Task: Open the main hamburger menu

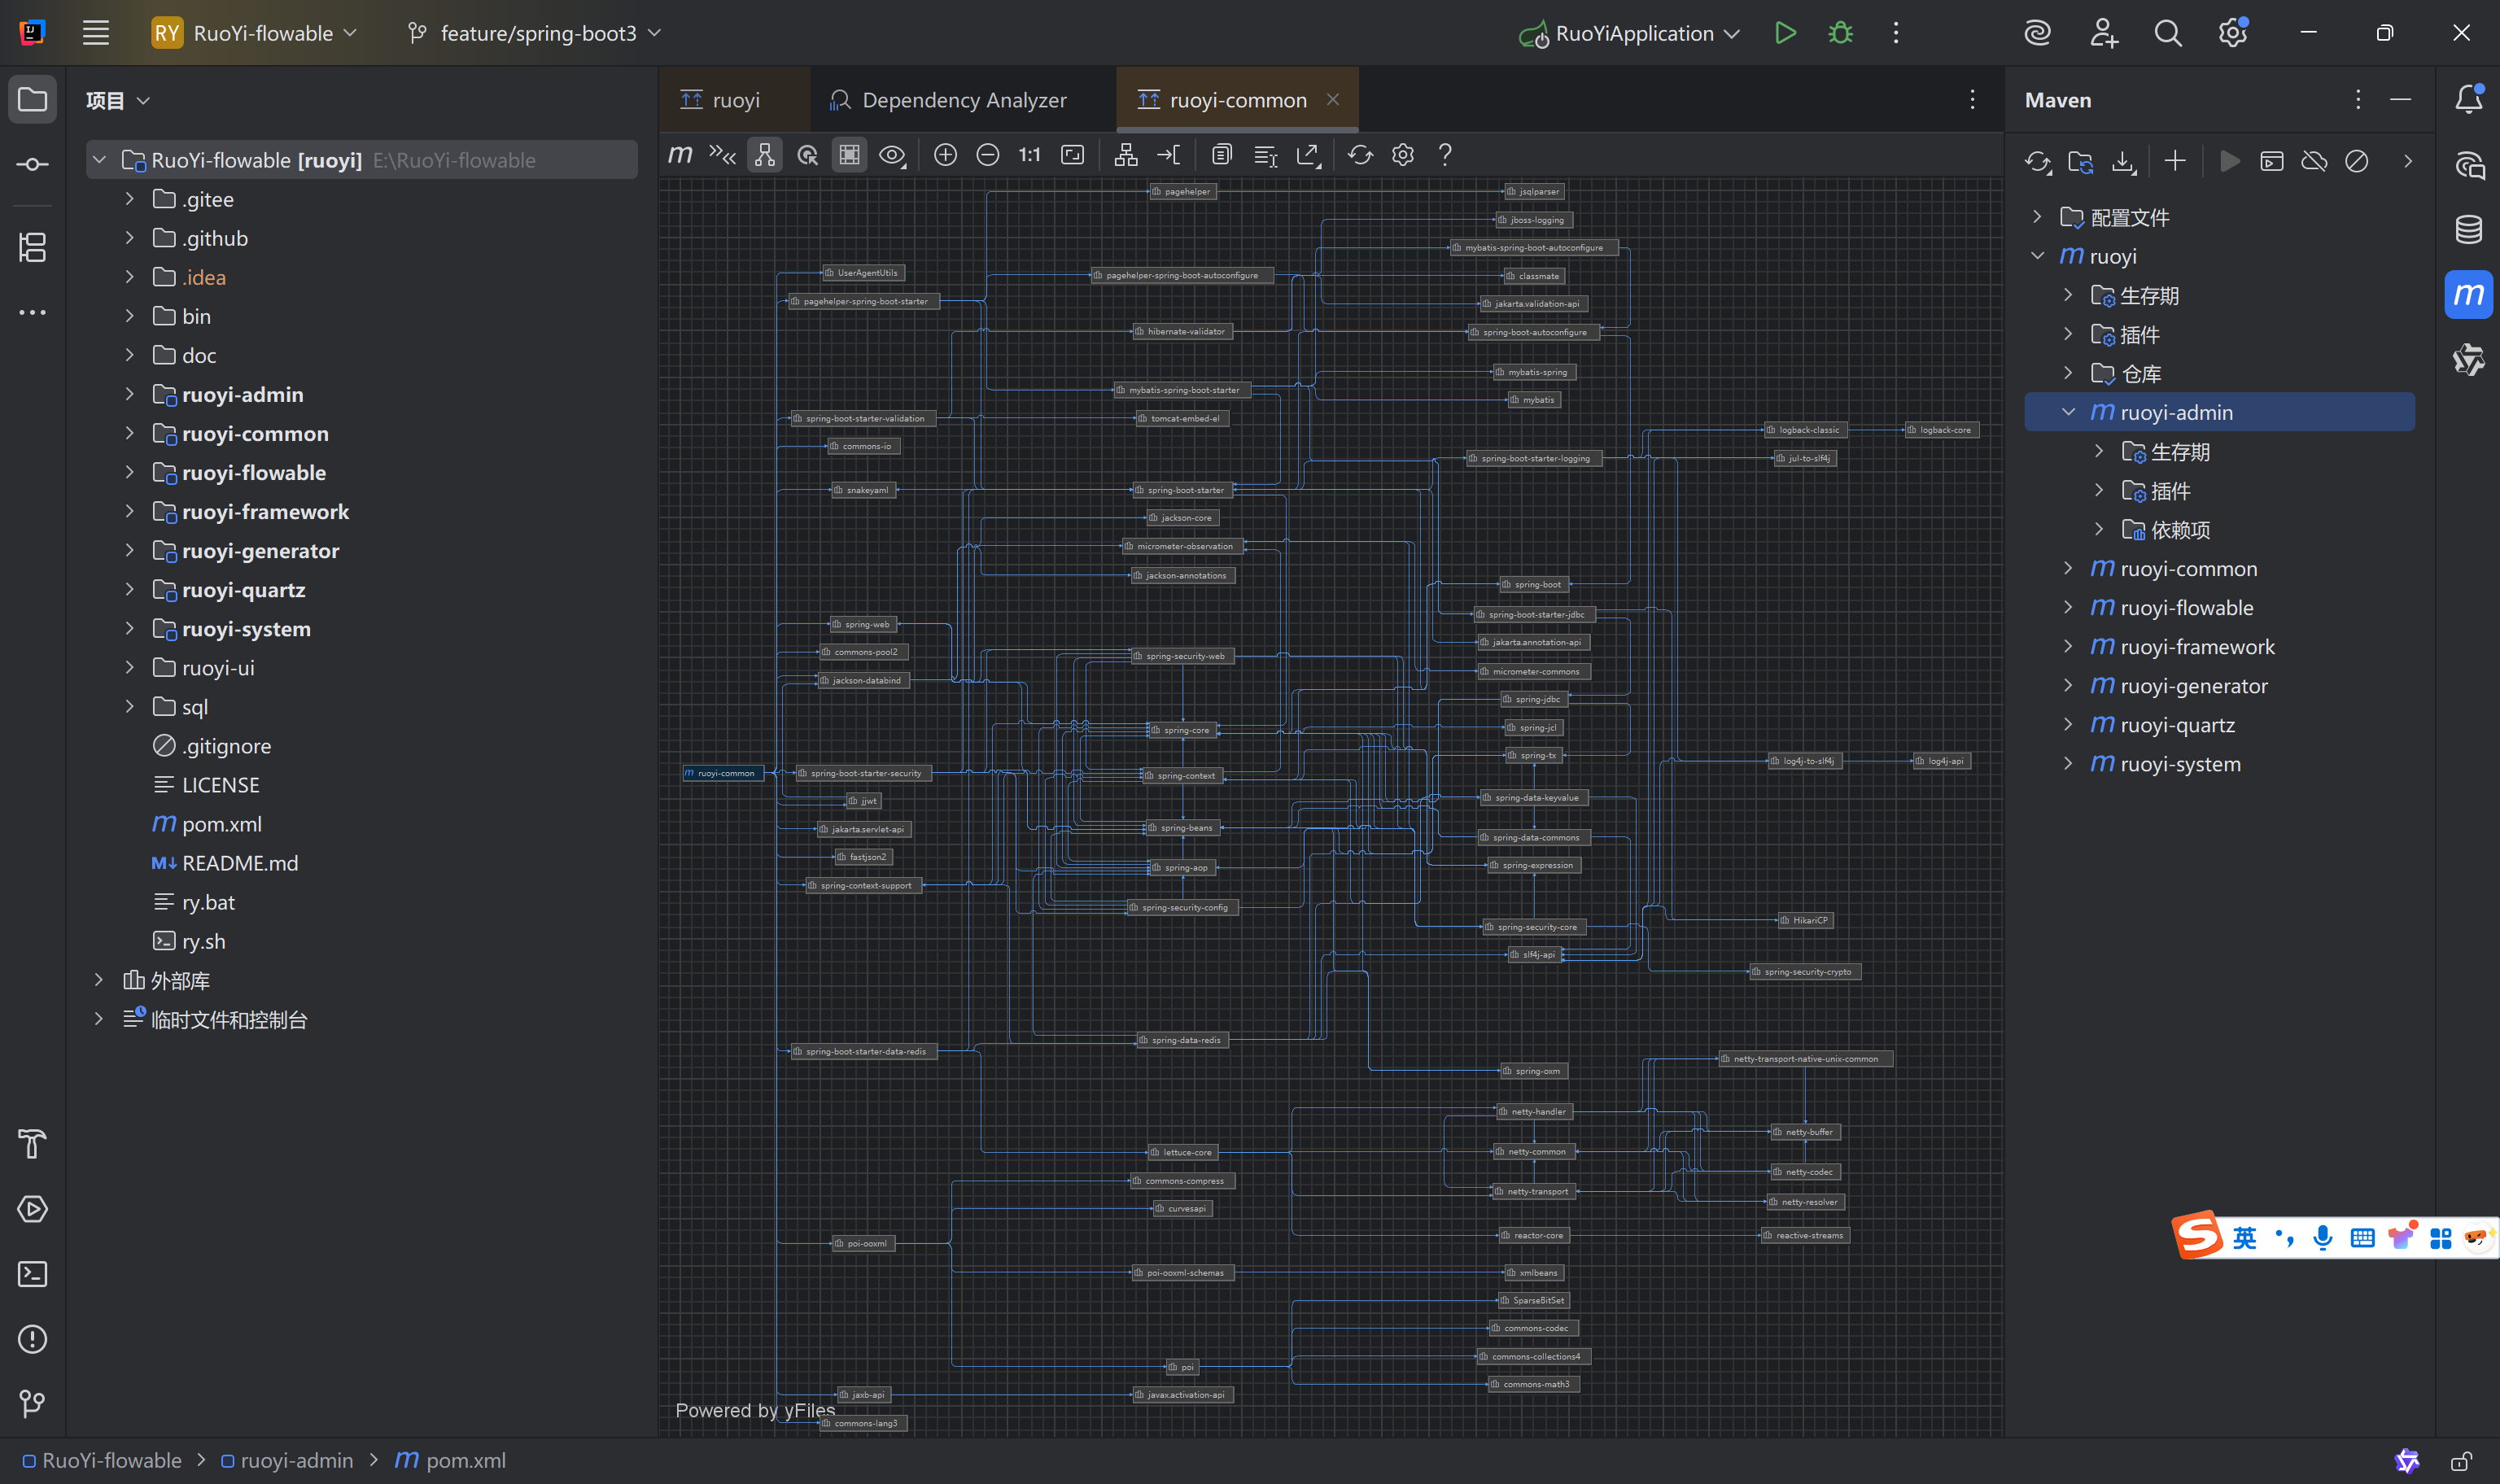Action: pyautogui.click(x=96, y=33)
